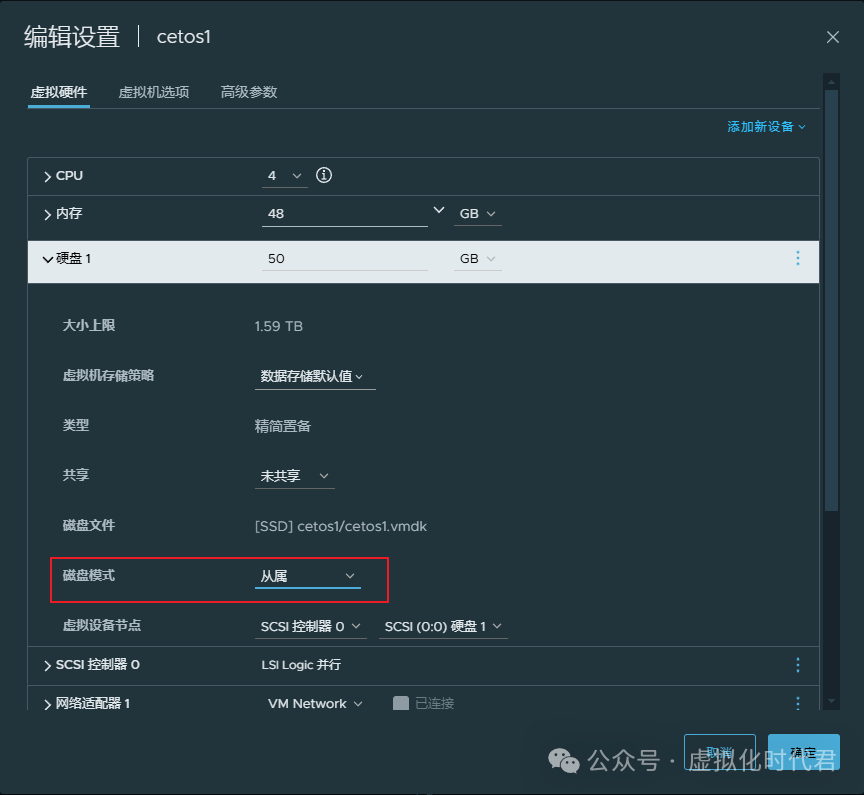Switch to the 虚拟机选项 tab

[154, 91]
